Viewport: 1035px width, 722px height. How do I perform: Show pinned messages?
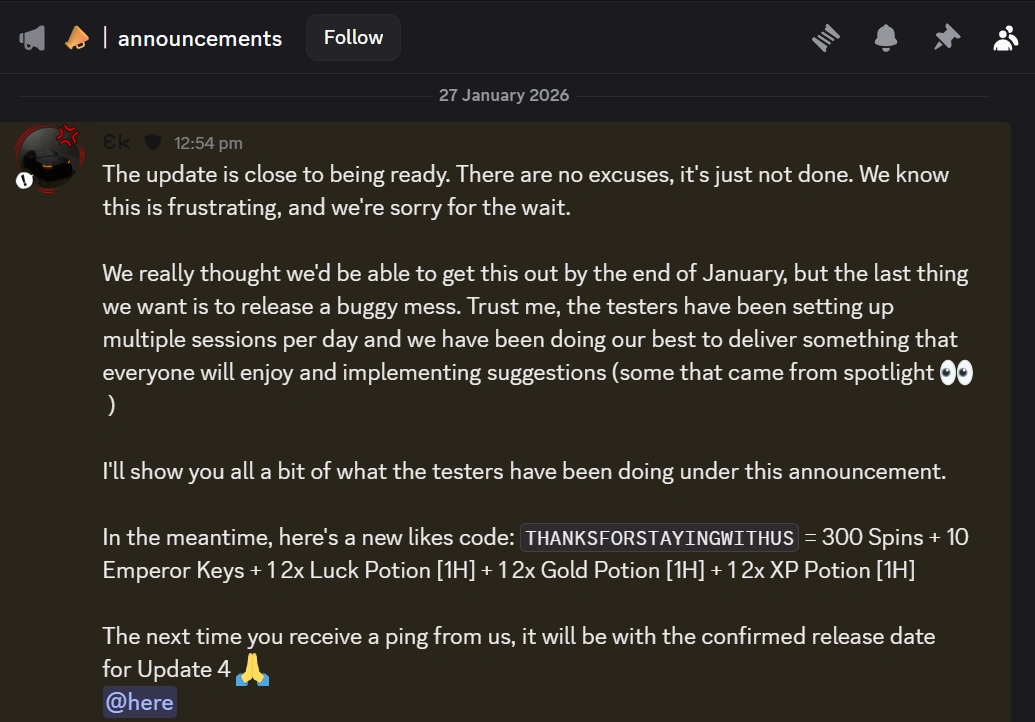tap(945, 38)
